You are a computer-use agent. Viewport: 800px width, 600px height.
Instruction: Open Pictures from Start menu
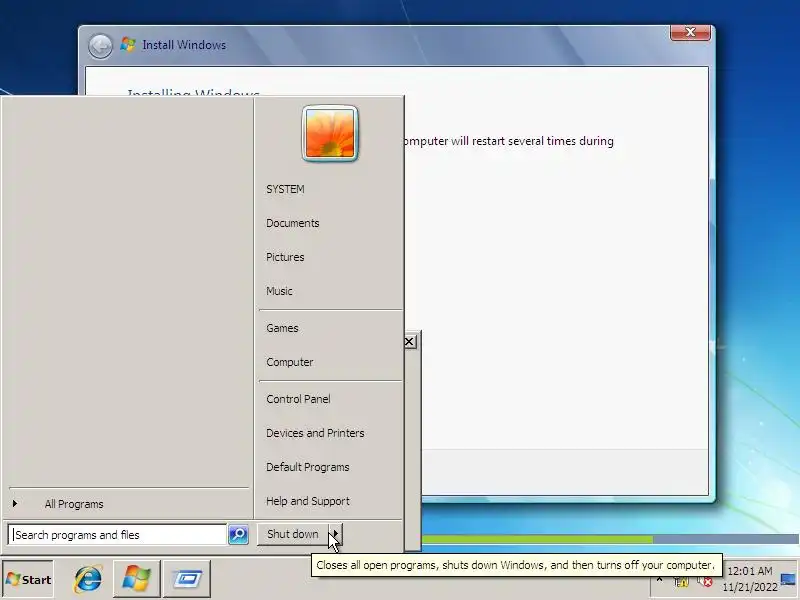click(285, 257)
